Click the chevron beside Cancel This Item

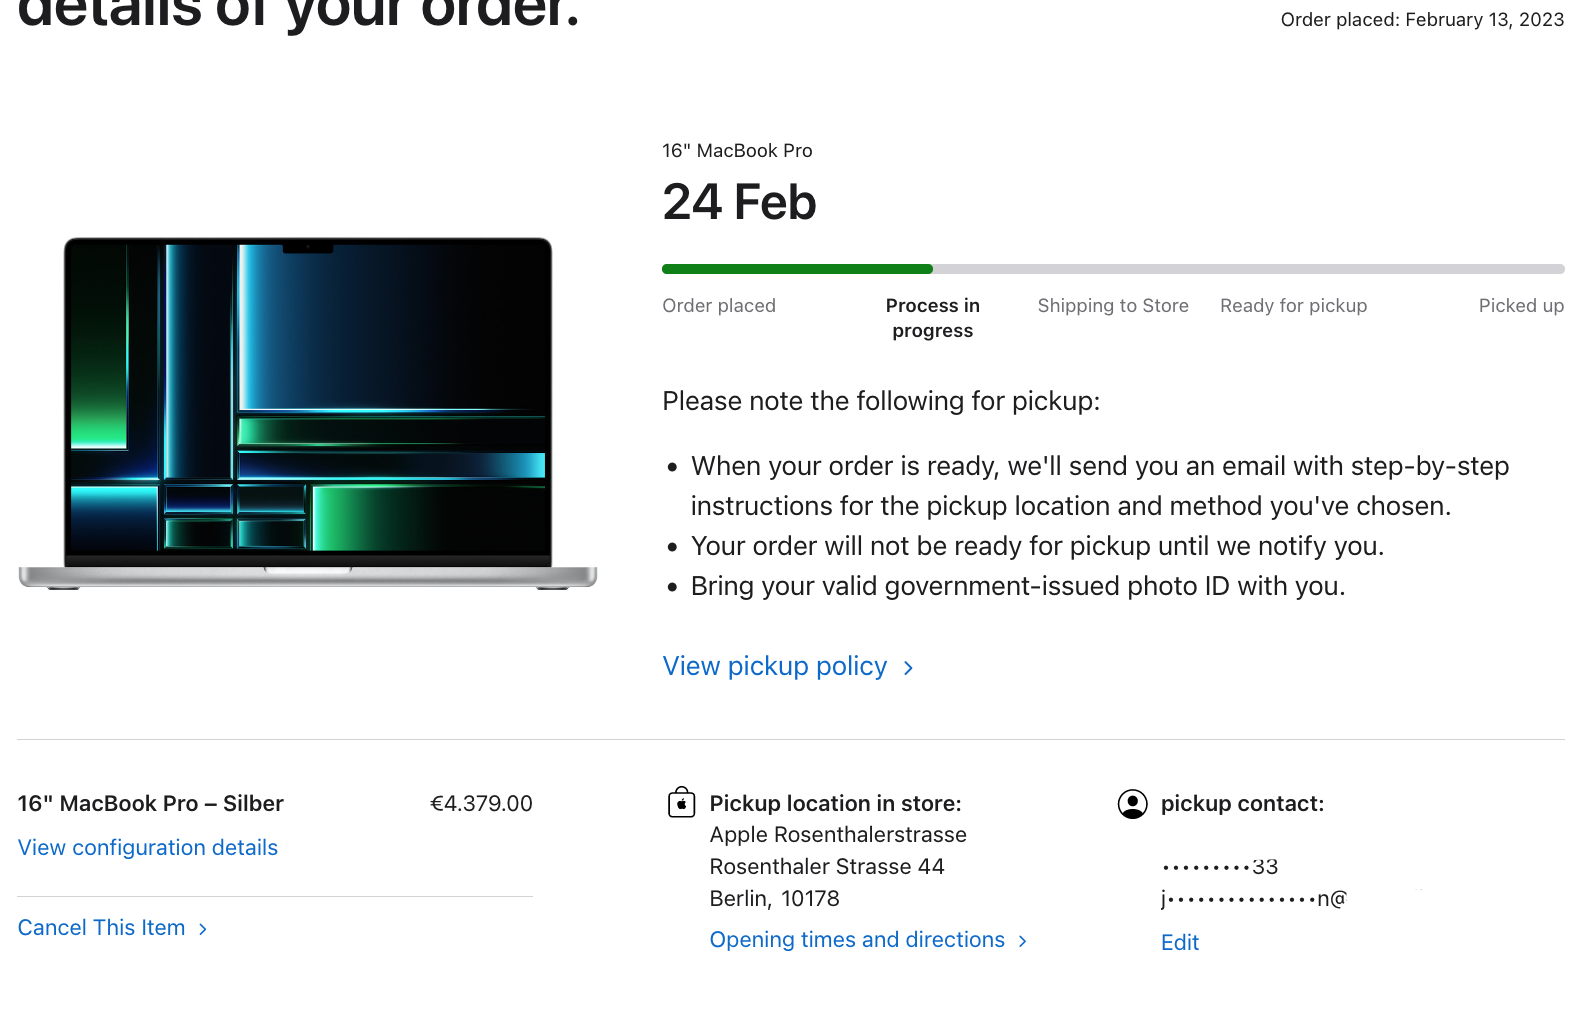(203, 929)
